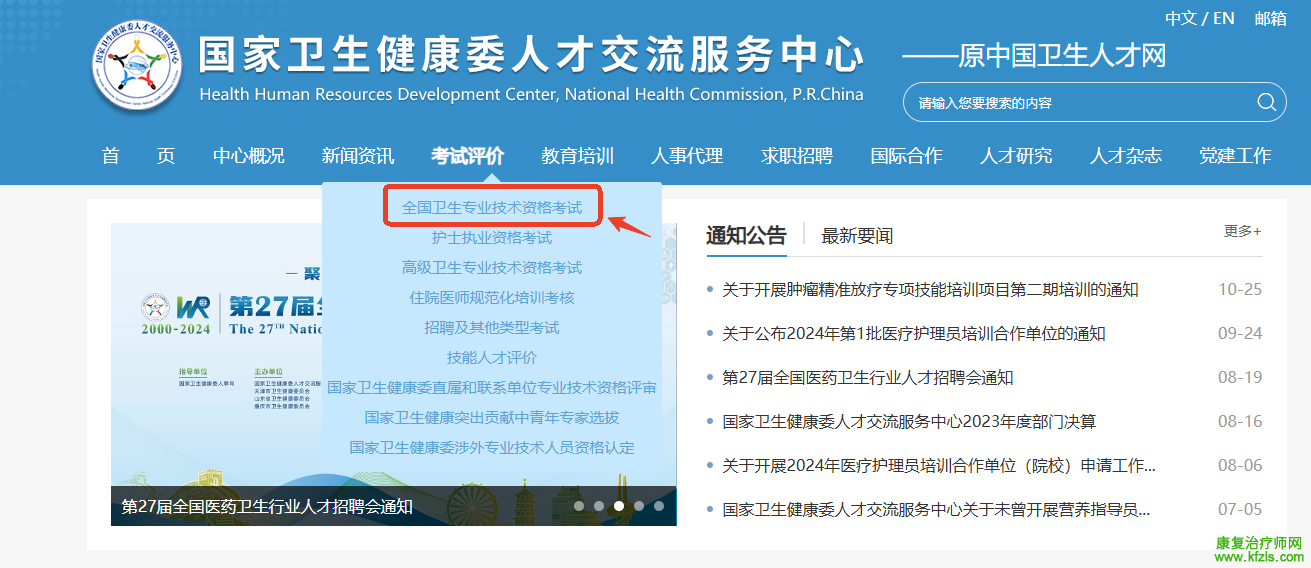Image resolution: width=1311 pixels, height=568 pixels.
Task: Open the 教育培训 navigation menu
Action: coord(577,156)
